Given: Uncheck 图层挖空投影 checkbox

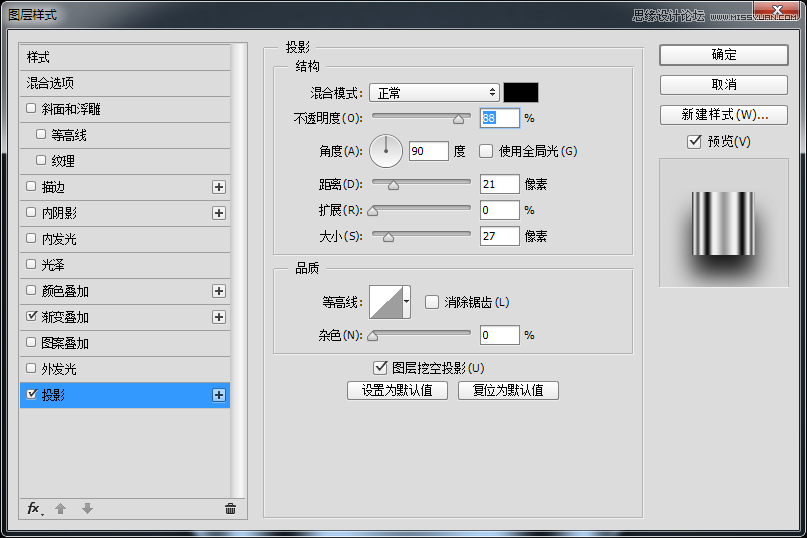Looking at the screenshot, I should (x=380, y=368).
